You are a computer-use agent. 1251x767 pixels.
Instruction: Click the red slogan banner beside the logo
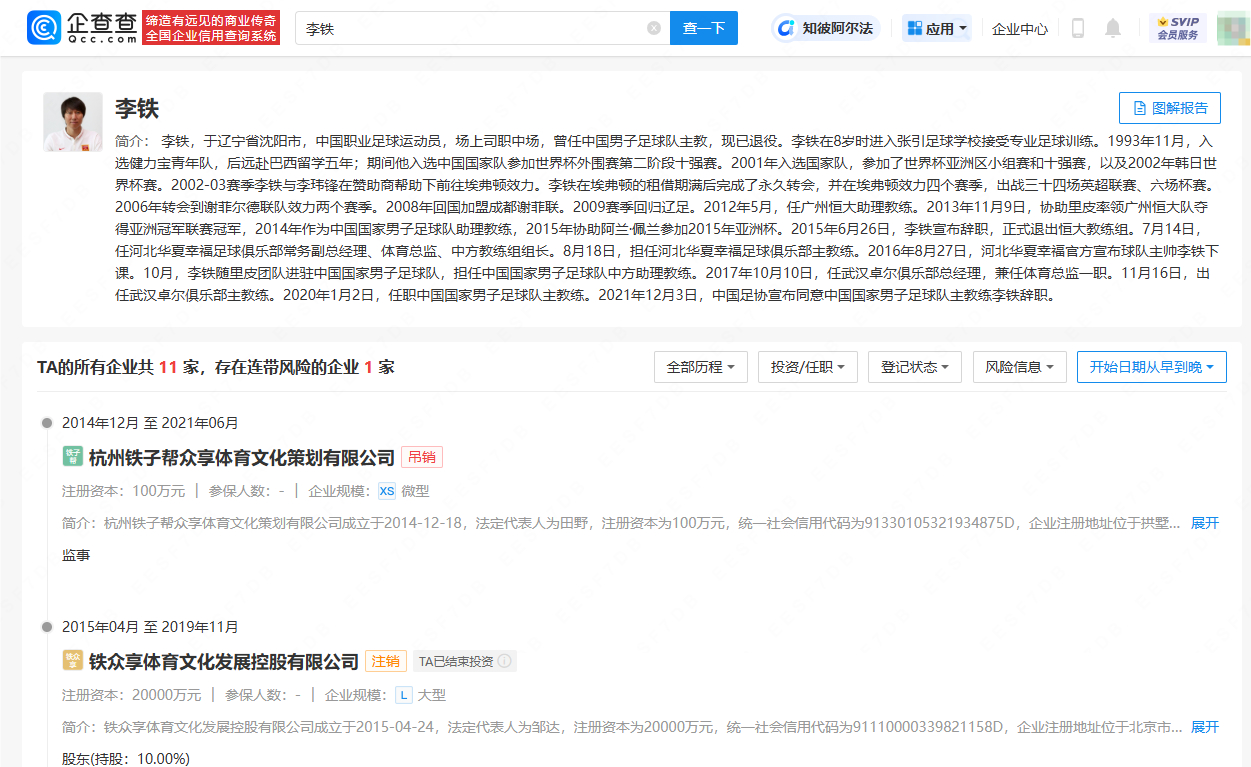pos(211,28)
